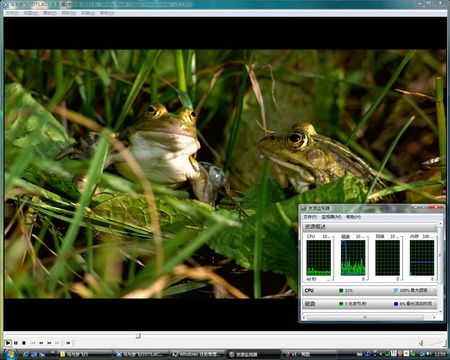Click the CPU usage graph in resource monitor
450x360 pixels.
coord(319,258)
